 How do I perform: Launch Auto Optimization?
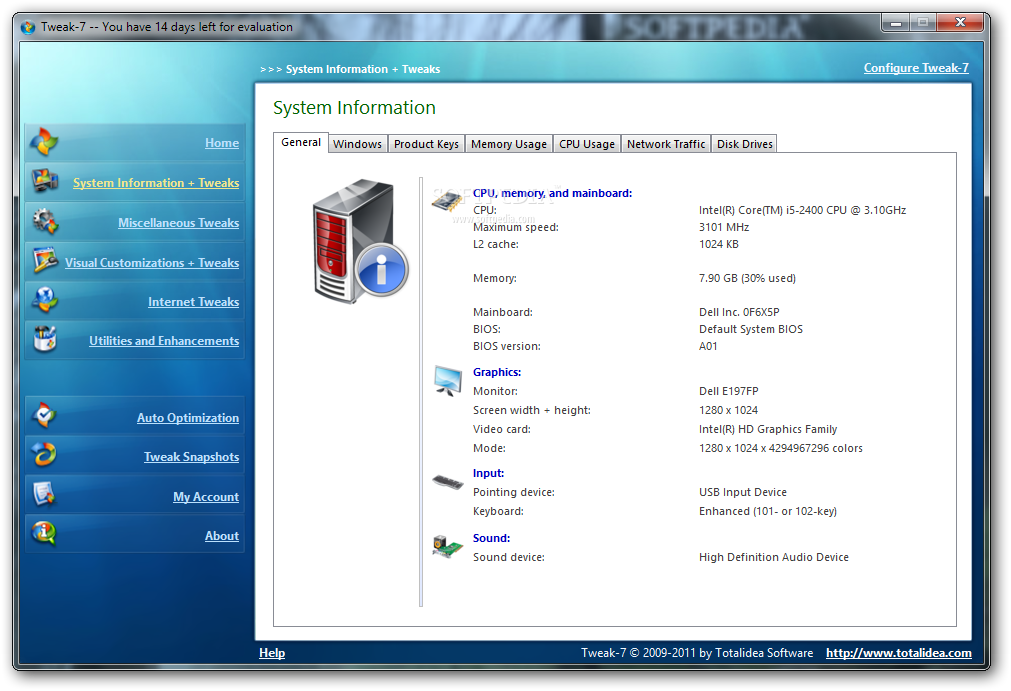tap(188, 418)
